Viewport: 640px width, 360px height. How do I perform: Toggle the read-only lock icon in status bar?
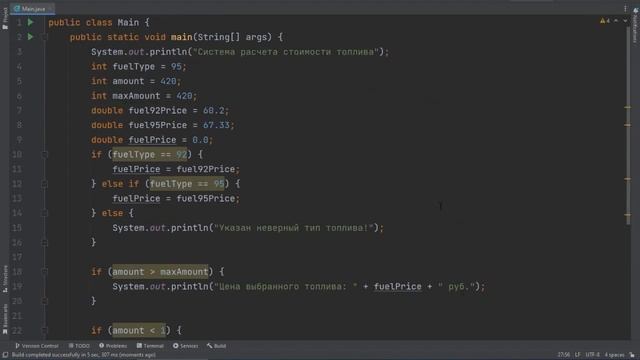(632, 355)
